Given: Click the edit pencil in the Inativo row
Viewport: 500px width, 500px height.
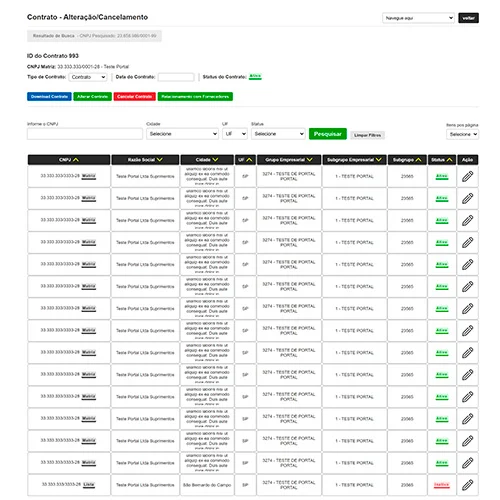Looking at the screenshot, I should tap(467, 485).
